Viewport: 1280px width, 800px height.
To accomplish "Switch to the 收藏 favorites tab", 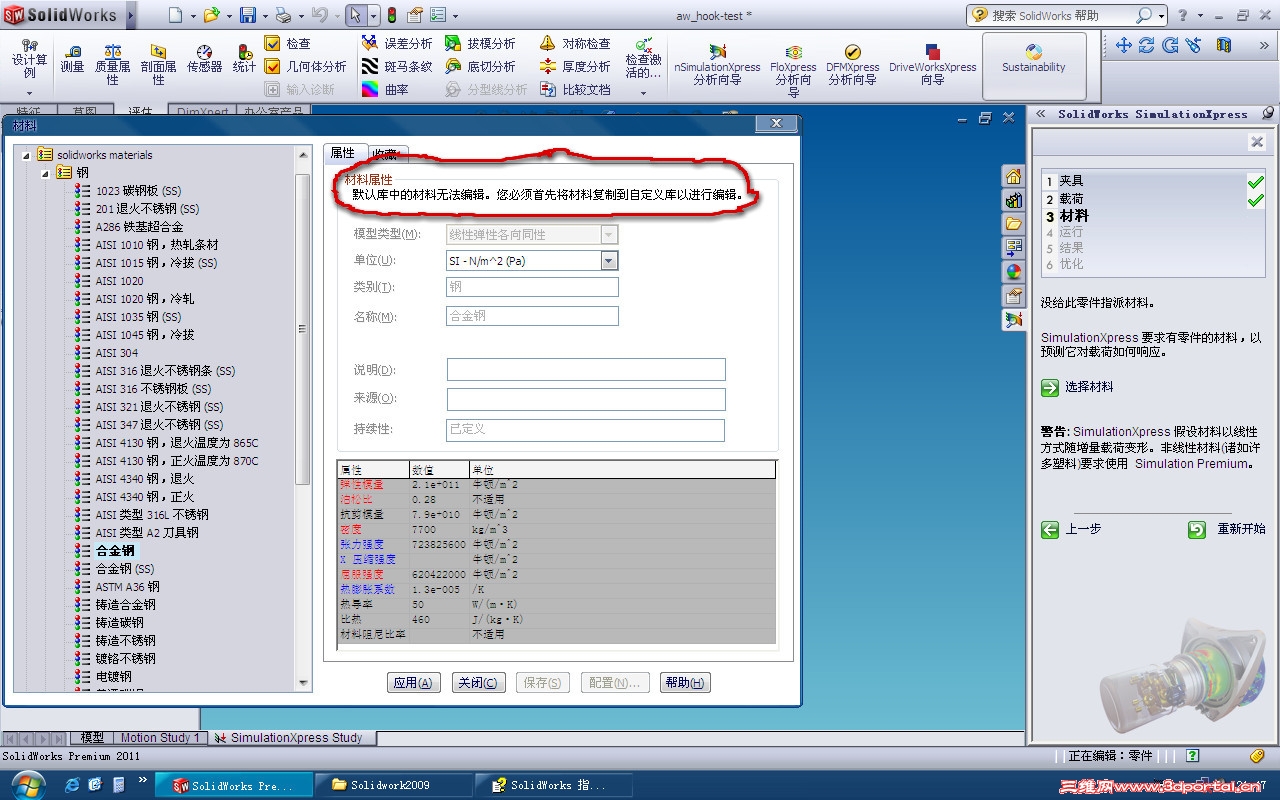I will 385,154.
